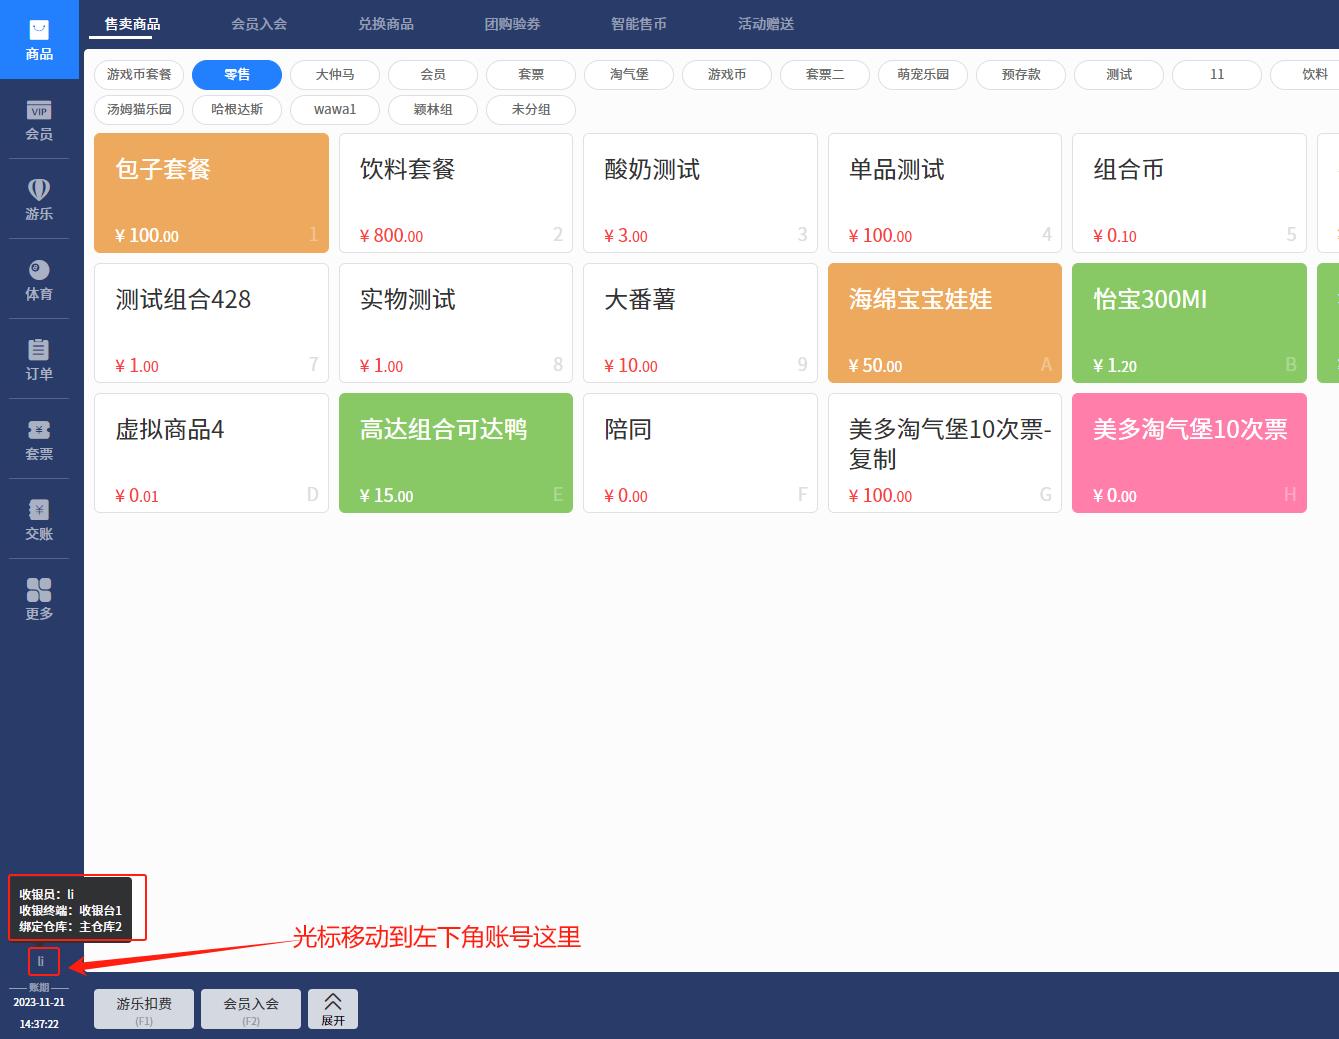The width and height of the screenshot is (1339, 1039).
Task: Add 实物测试 product card
Action: [456, 323]
